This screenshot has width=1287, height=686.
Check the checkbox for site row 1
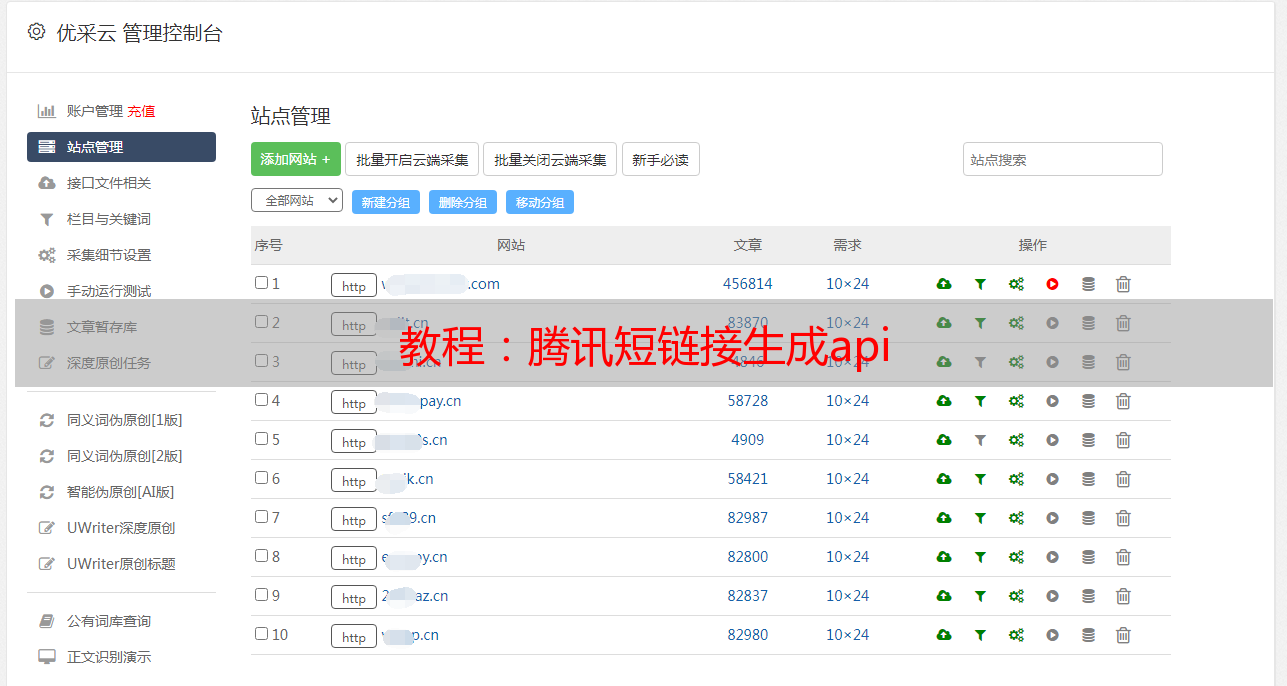[x=261, y=283]
